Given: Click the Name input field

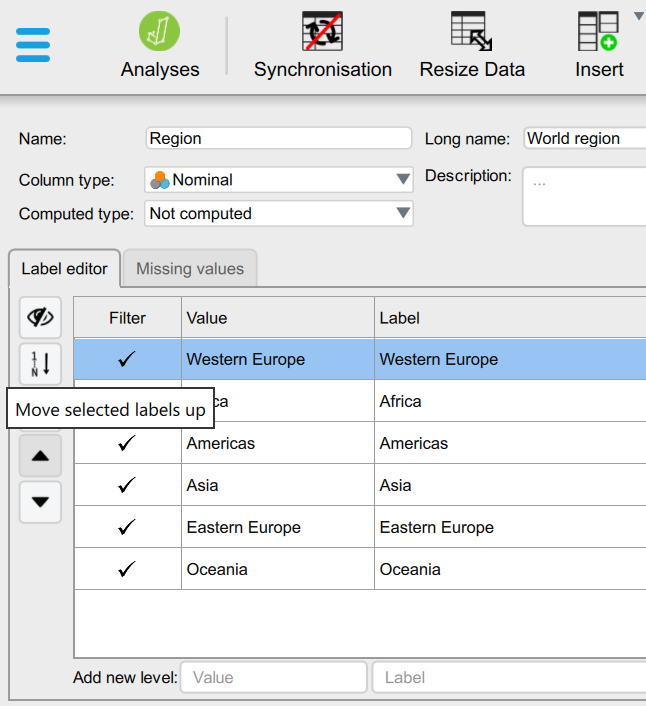Looking at the screenshot, I should (279, 138).
